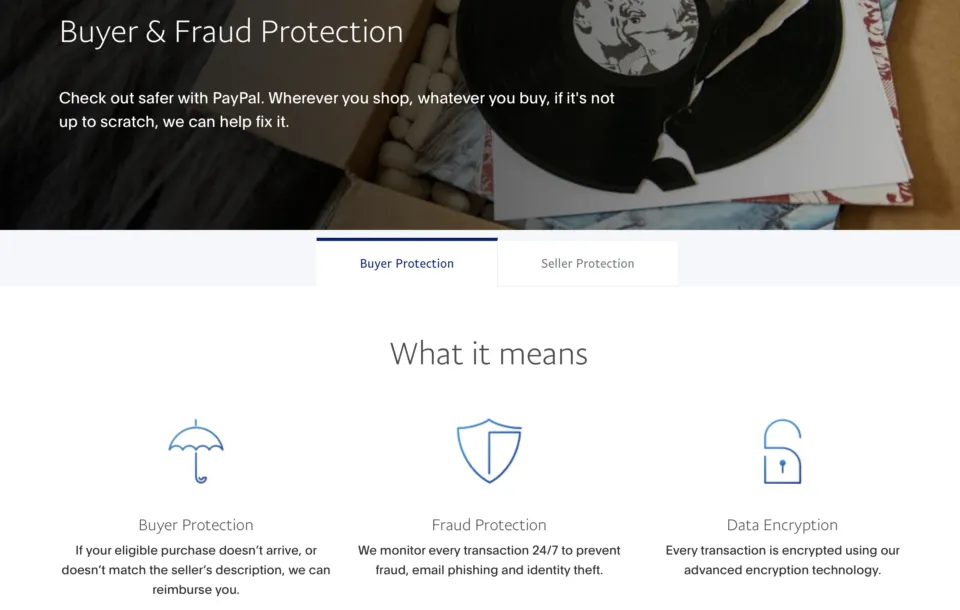Image resolution: width=960 pixels, height=610 pixels.
Task: Switch to the Seller Protection tab
Action: (587, 263)
